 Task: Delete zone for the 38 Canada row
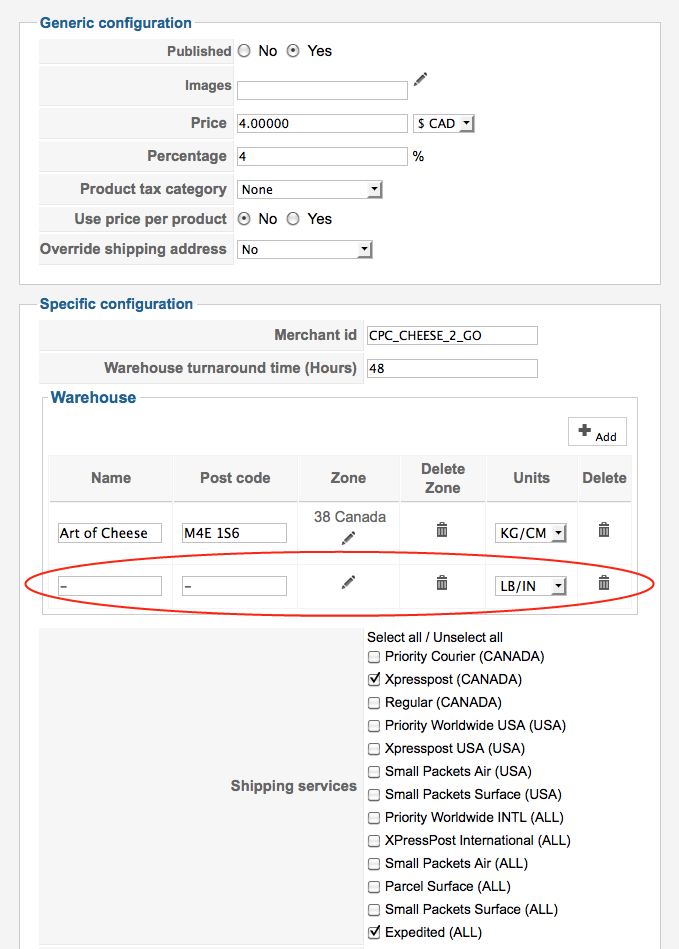[x=442, y=530]
